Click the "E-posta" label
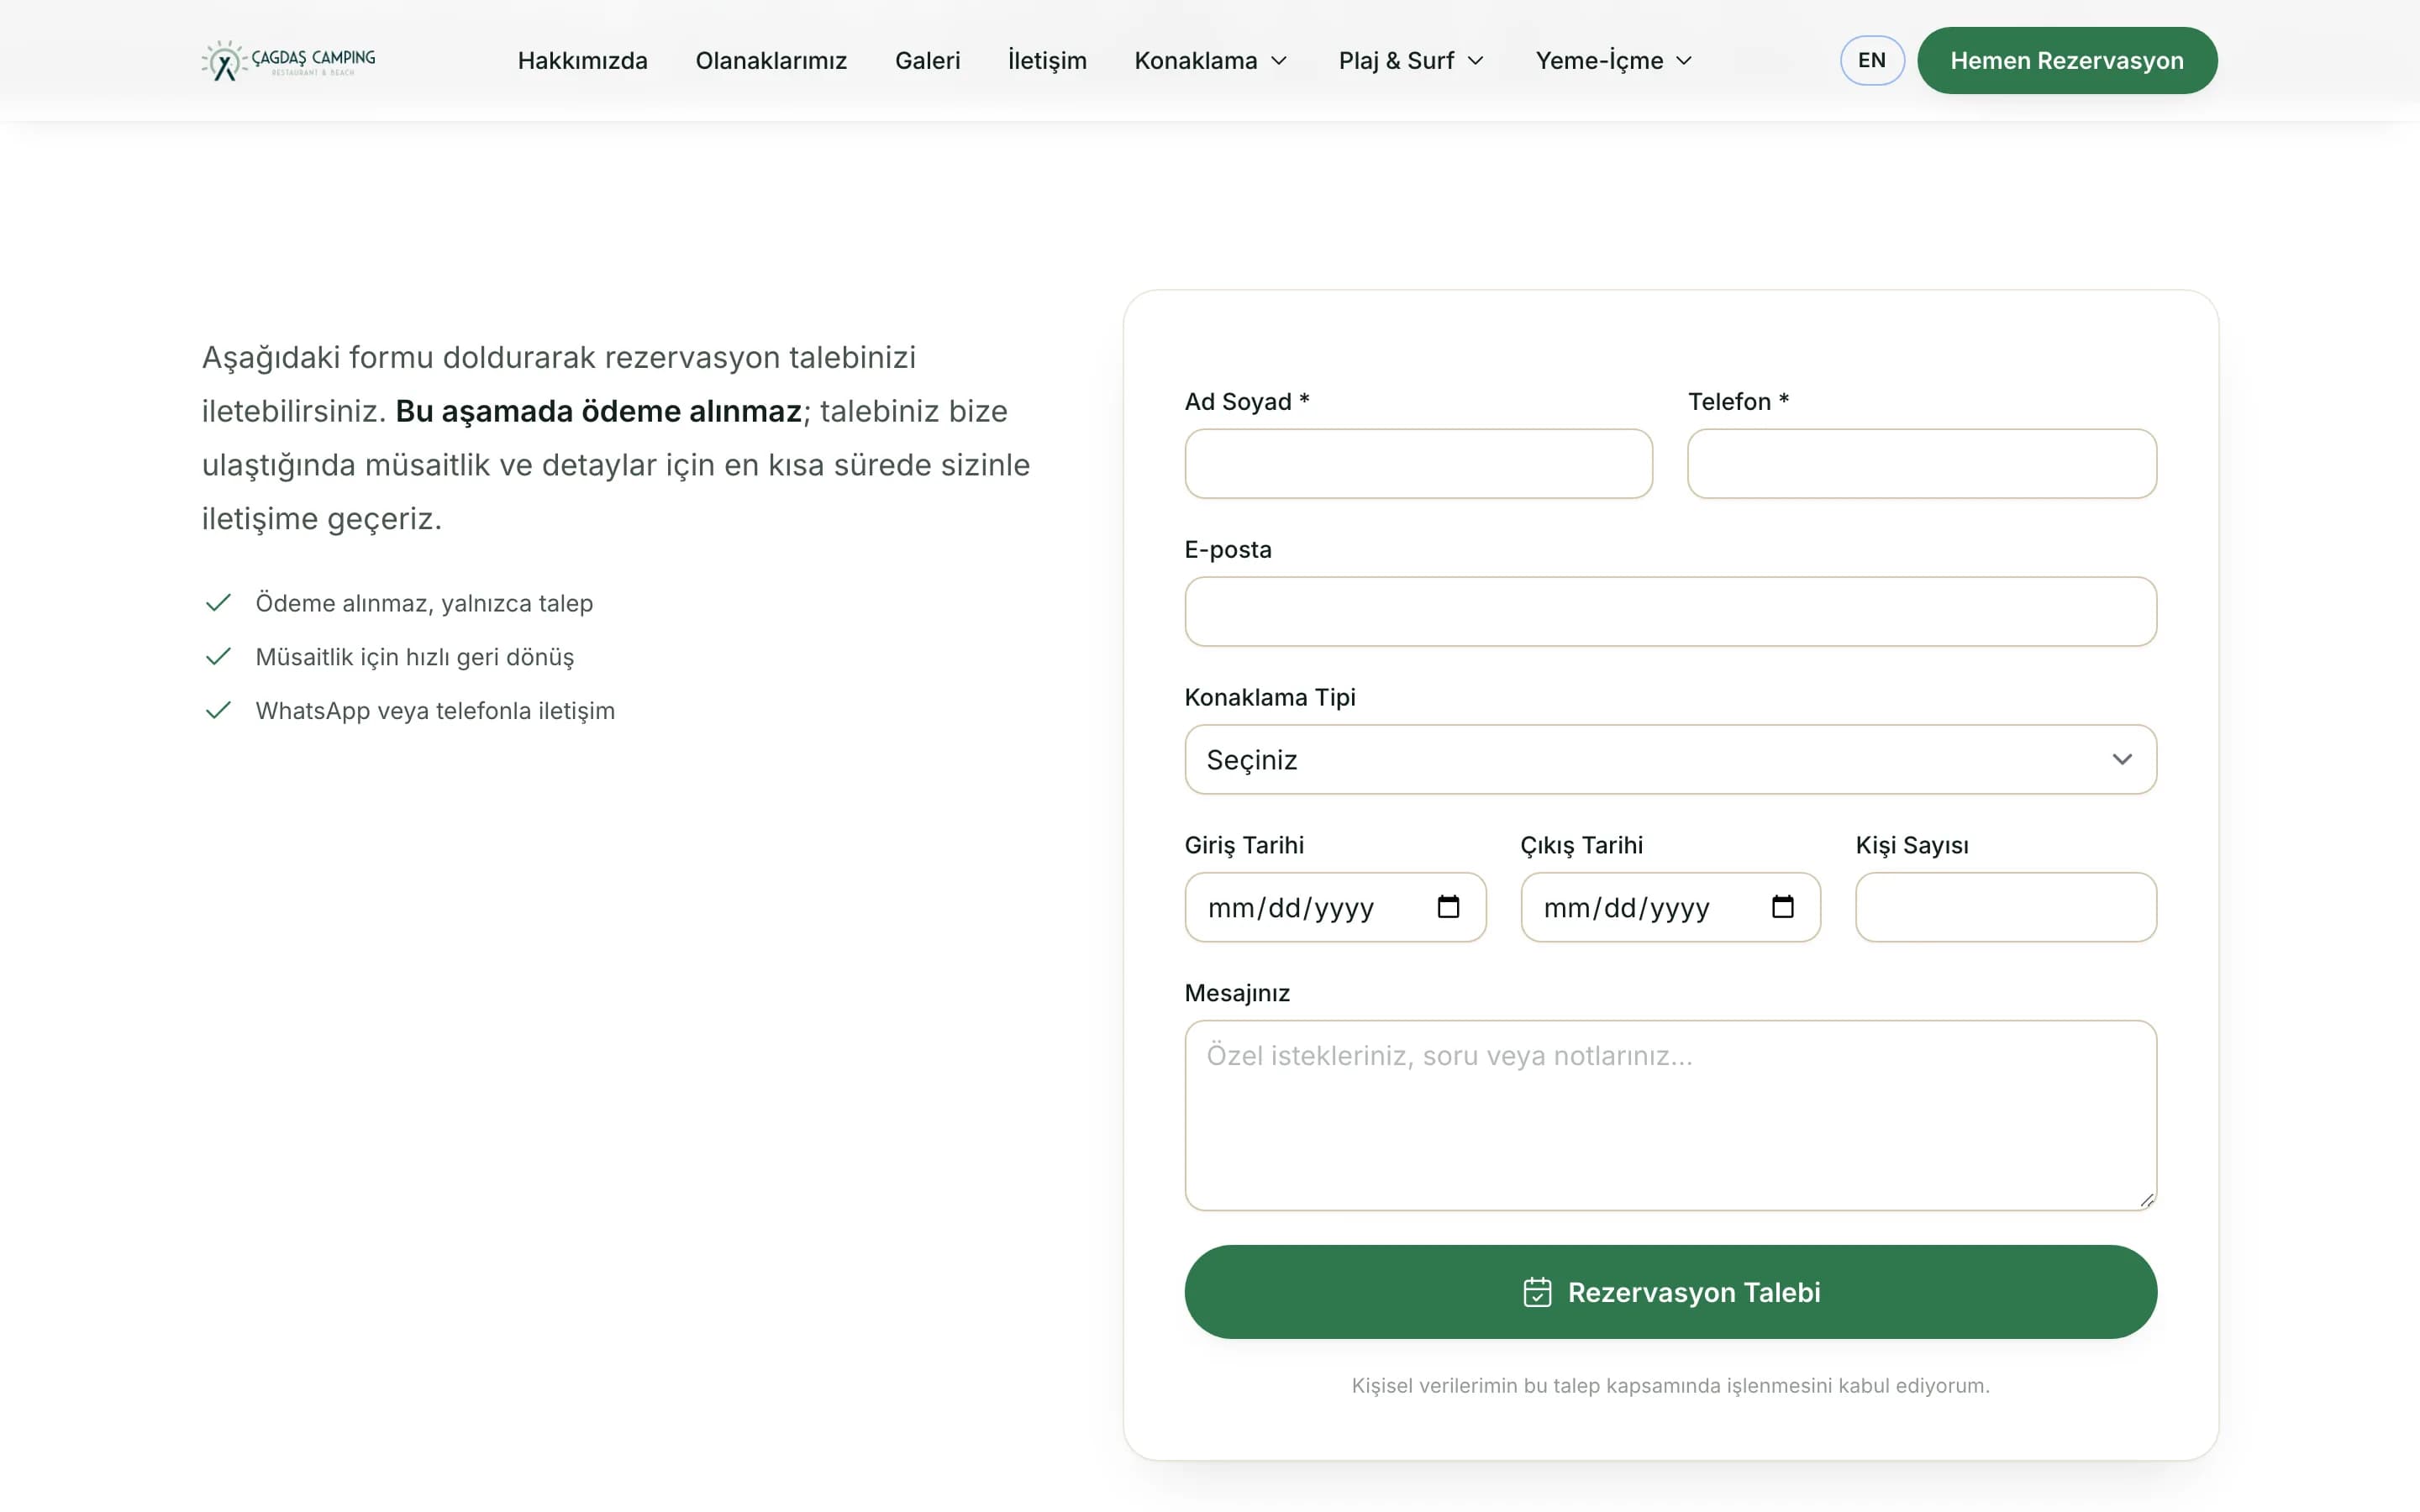This screenshot has width=2420, height=1512. click(1228, 550)
